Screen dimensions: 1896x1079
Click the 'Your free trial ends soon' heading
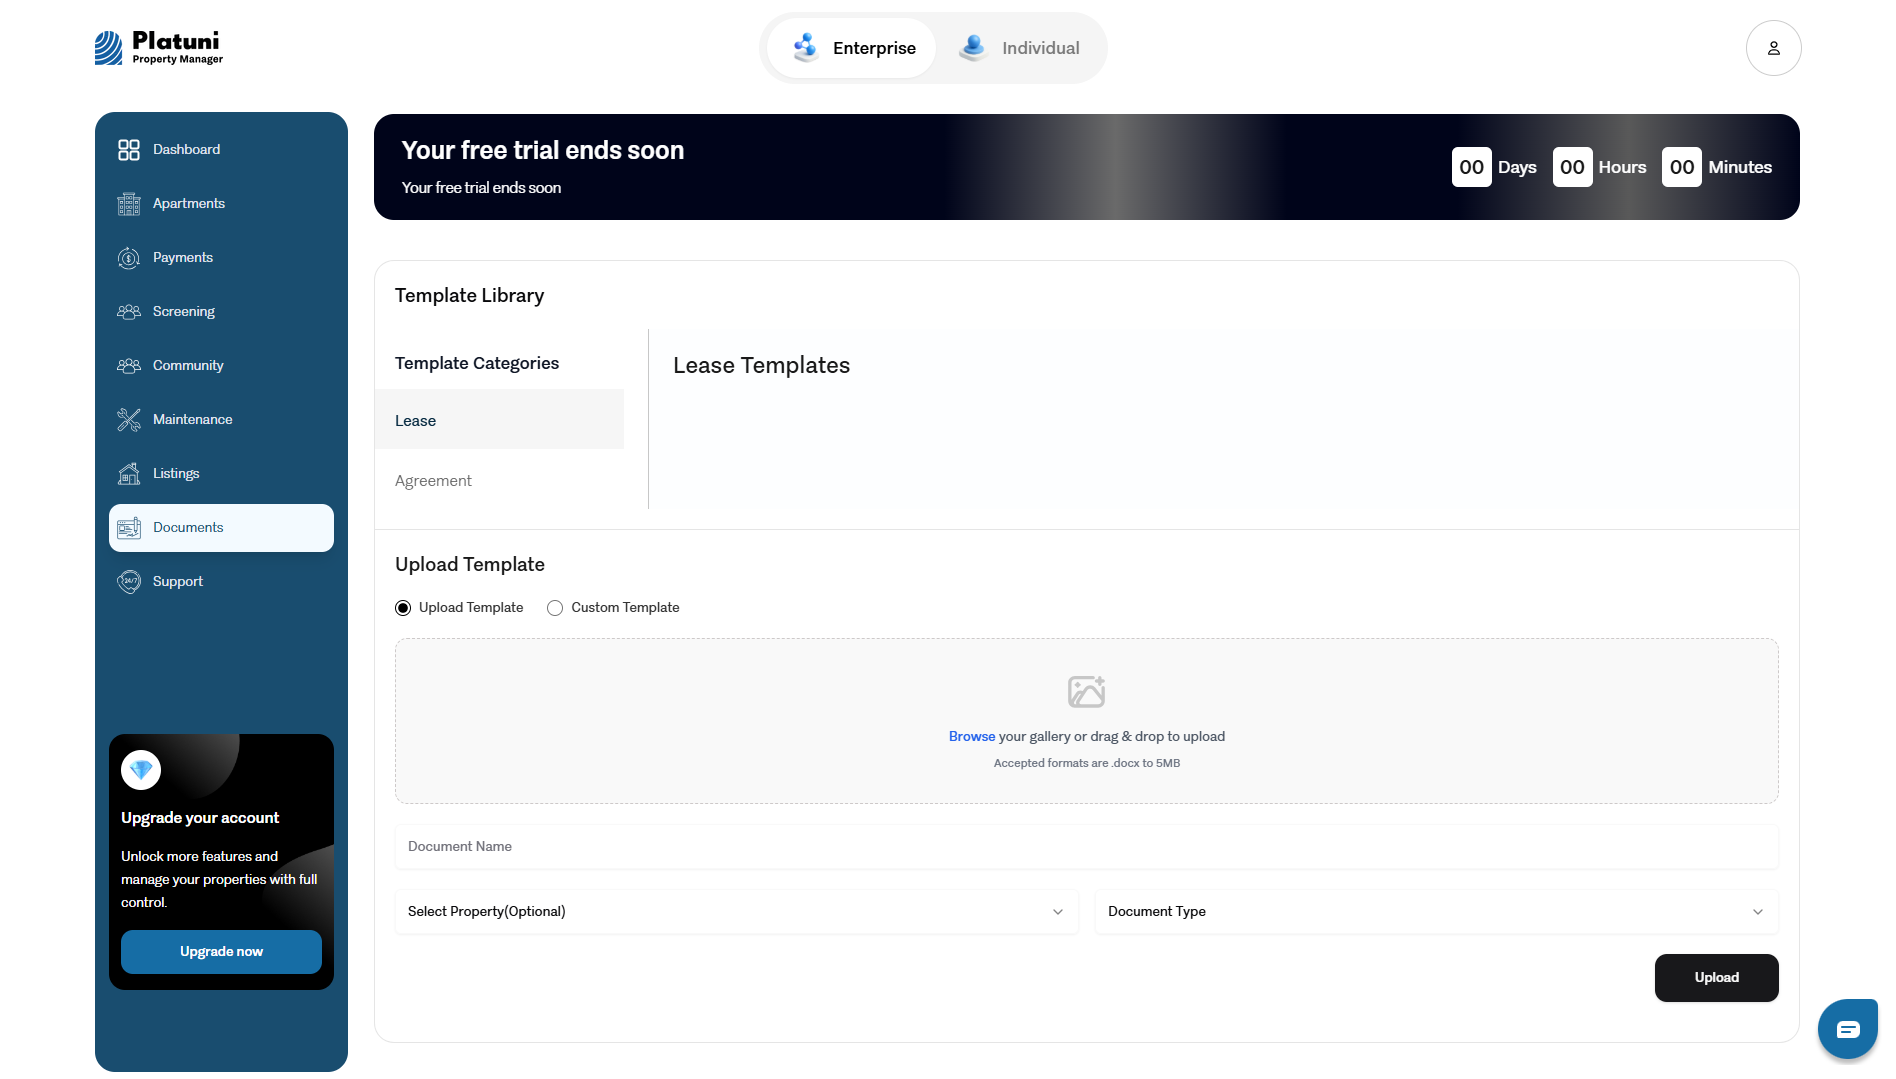click(x=543, y=151)
